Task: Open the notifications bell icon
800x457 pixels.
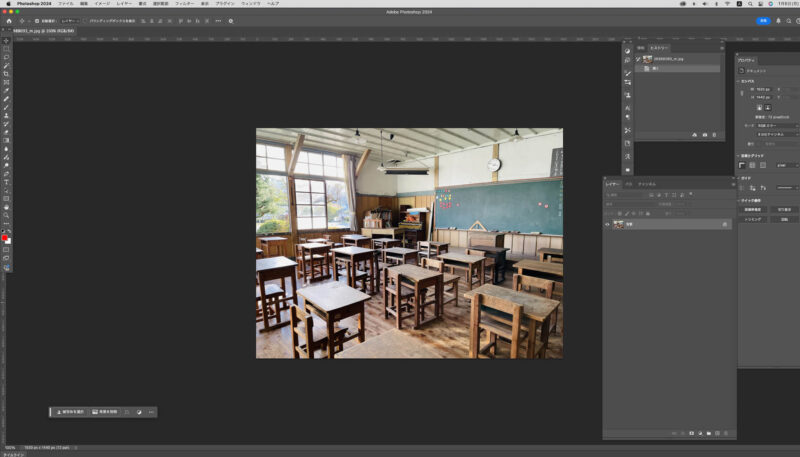Action: [x=778, y=21]
